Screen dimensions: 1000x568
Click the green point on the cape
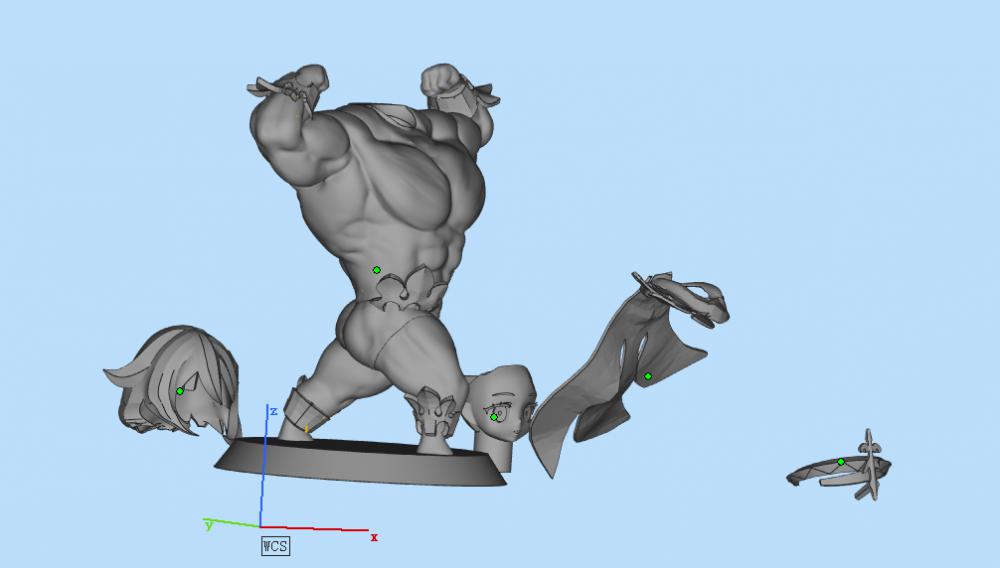[648, 376]
